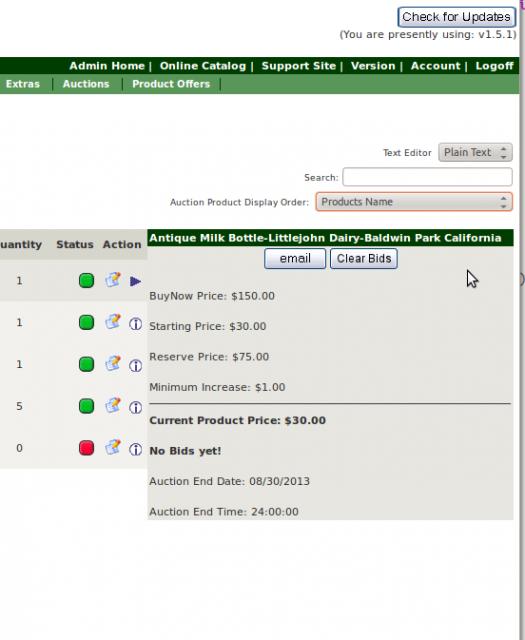This screenshot has height=640, width=525.
Task: Open the Auctions menu
Action: click(x=86, y=84)
